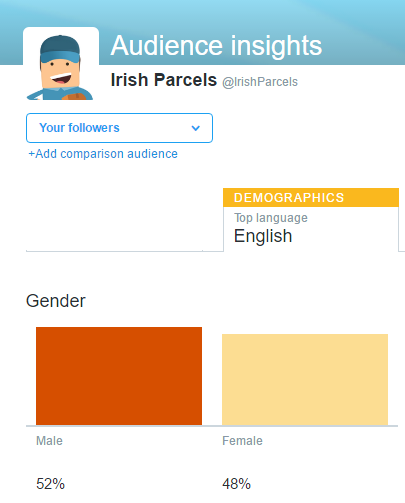Click the Gender section heading
Image resolution: width=405 pixels, height=503 pixels.
click(56, 301)
